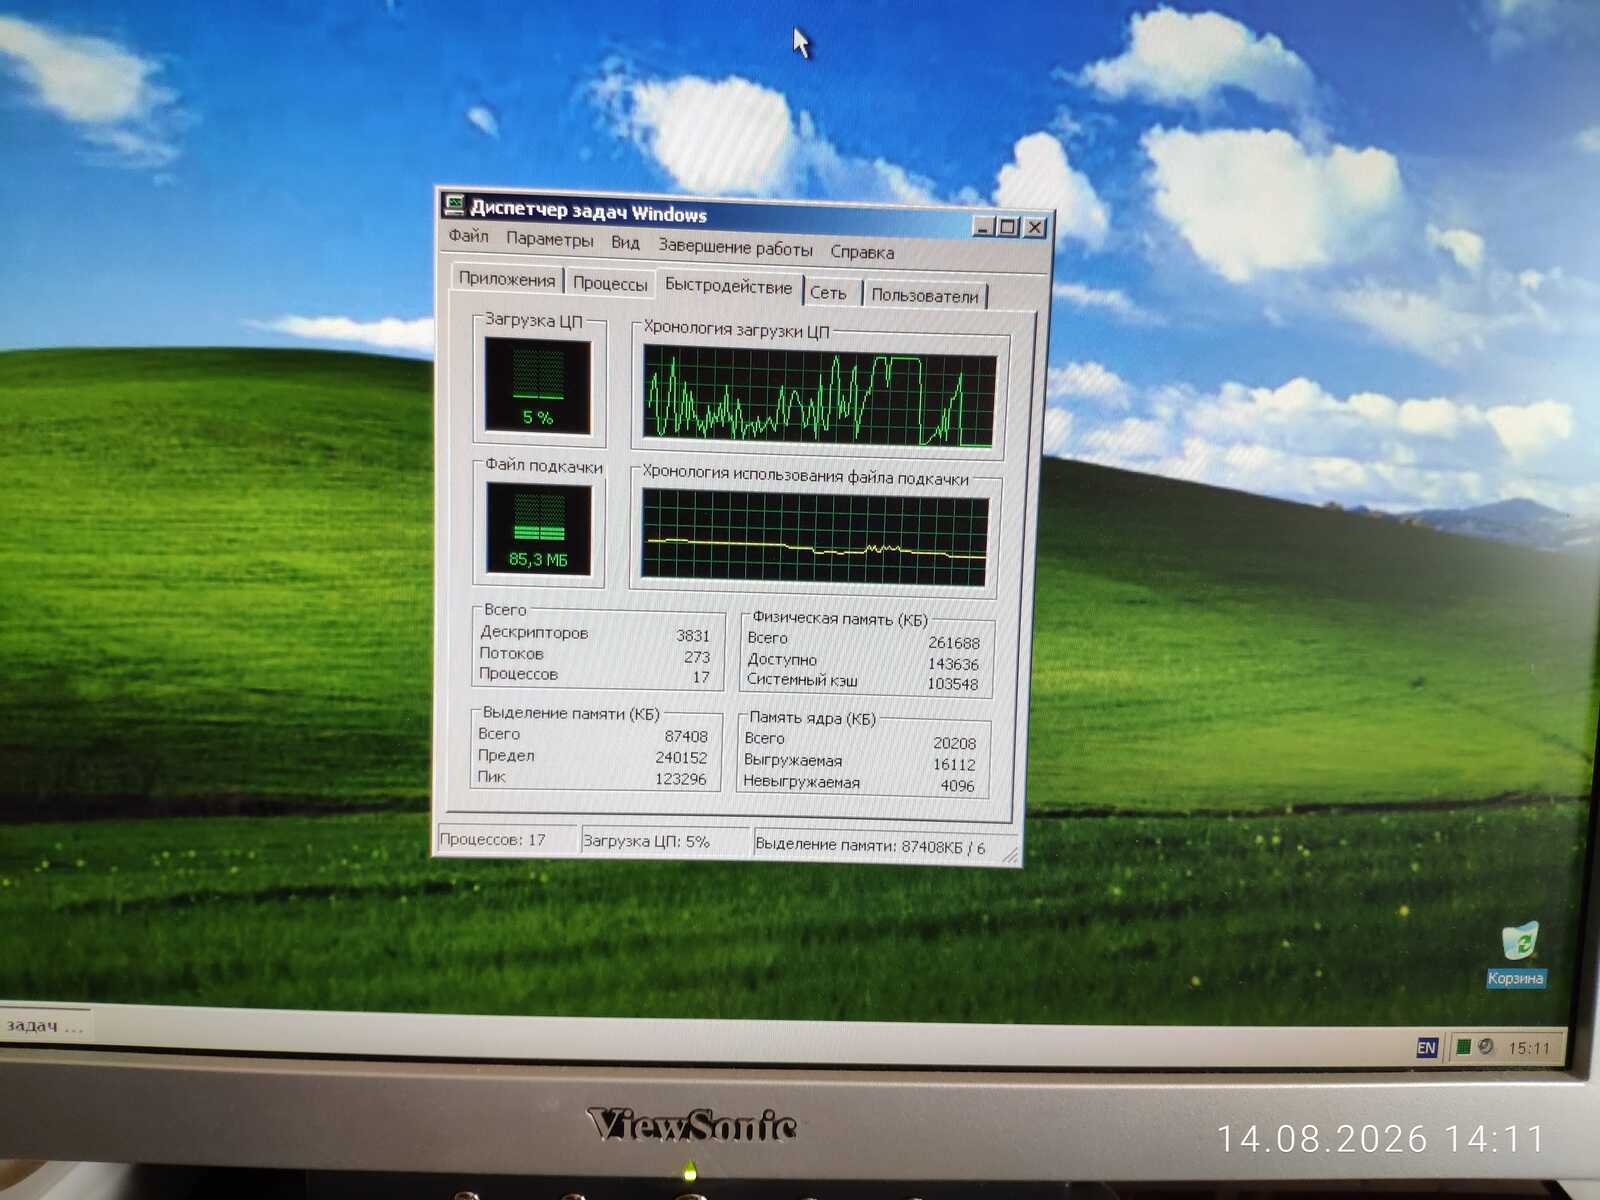
Task: Click the Хронология загрузки ЦП graph
Action: (x=819, y=396)
